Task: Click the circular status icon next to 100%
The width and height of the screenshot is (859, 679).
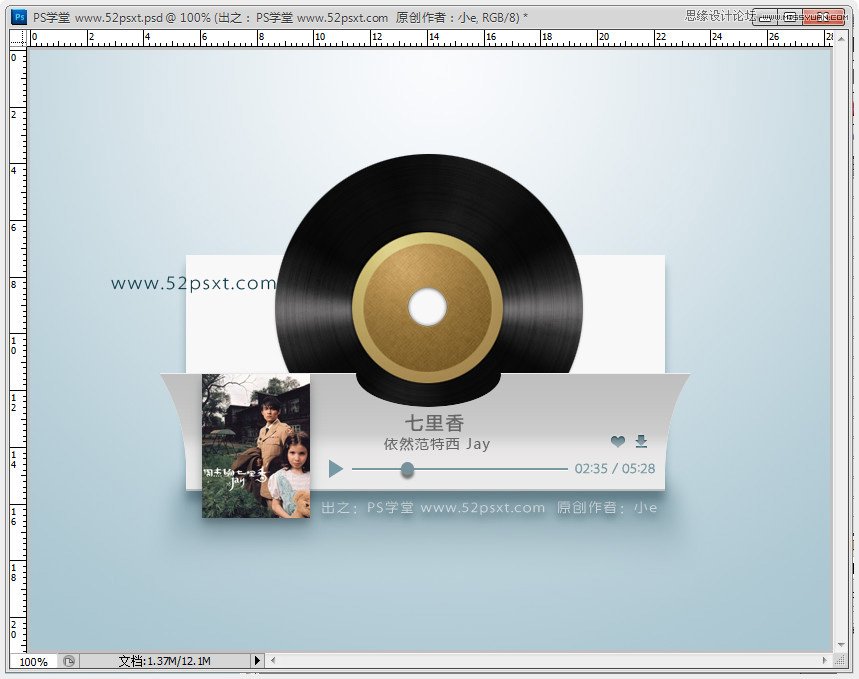Action: [x=68, y=661]
